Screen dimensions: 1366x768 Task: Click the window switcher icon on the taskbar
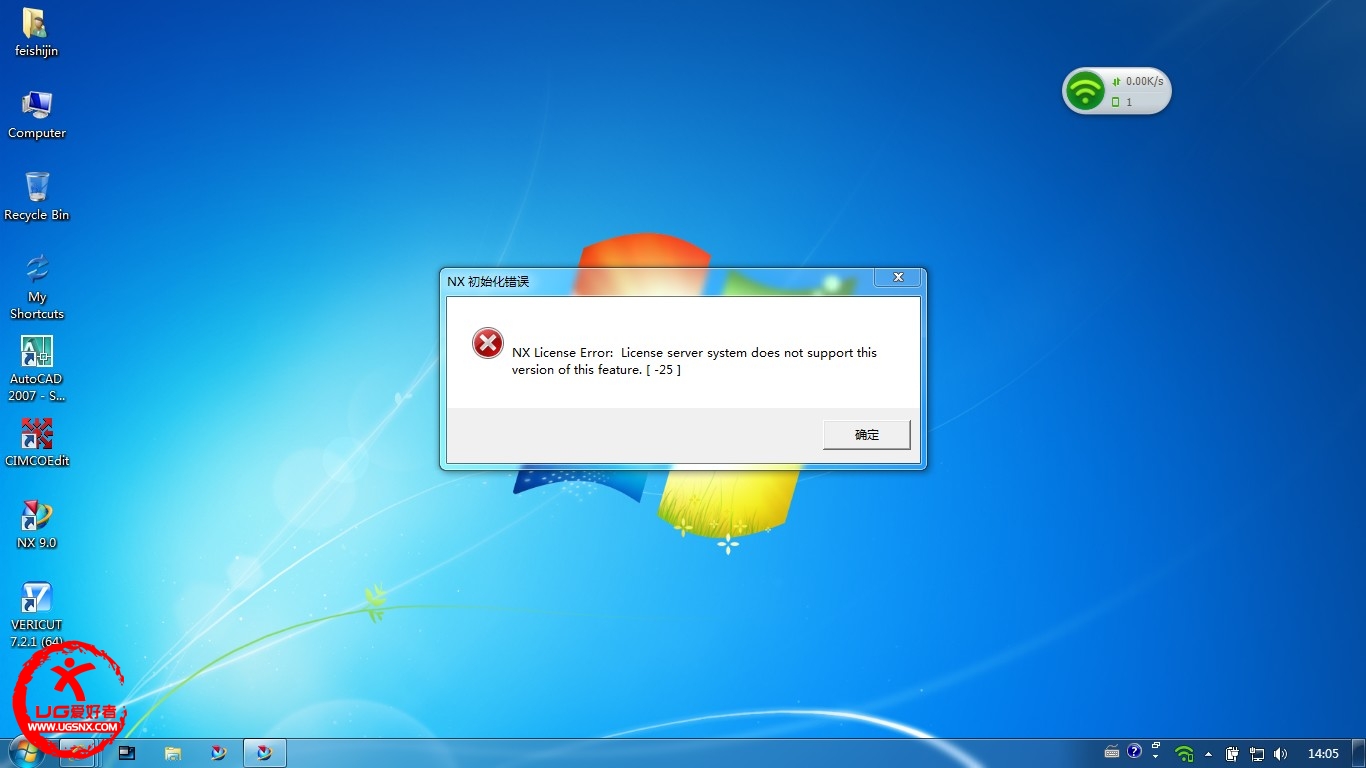click(x=127, y=753)
